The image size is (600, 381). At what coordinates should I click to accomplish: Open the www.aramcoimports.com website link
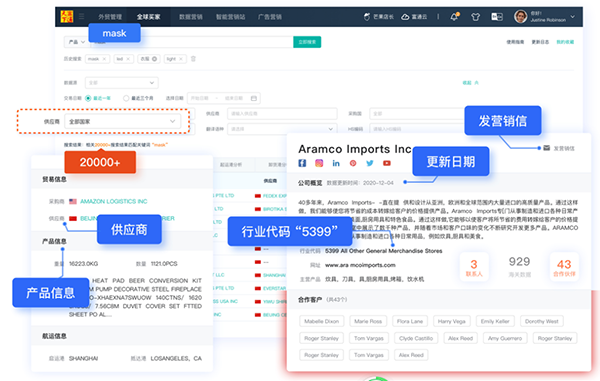pyautogui.click(x=360, y=265)
